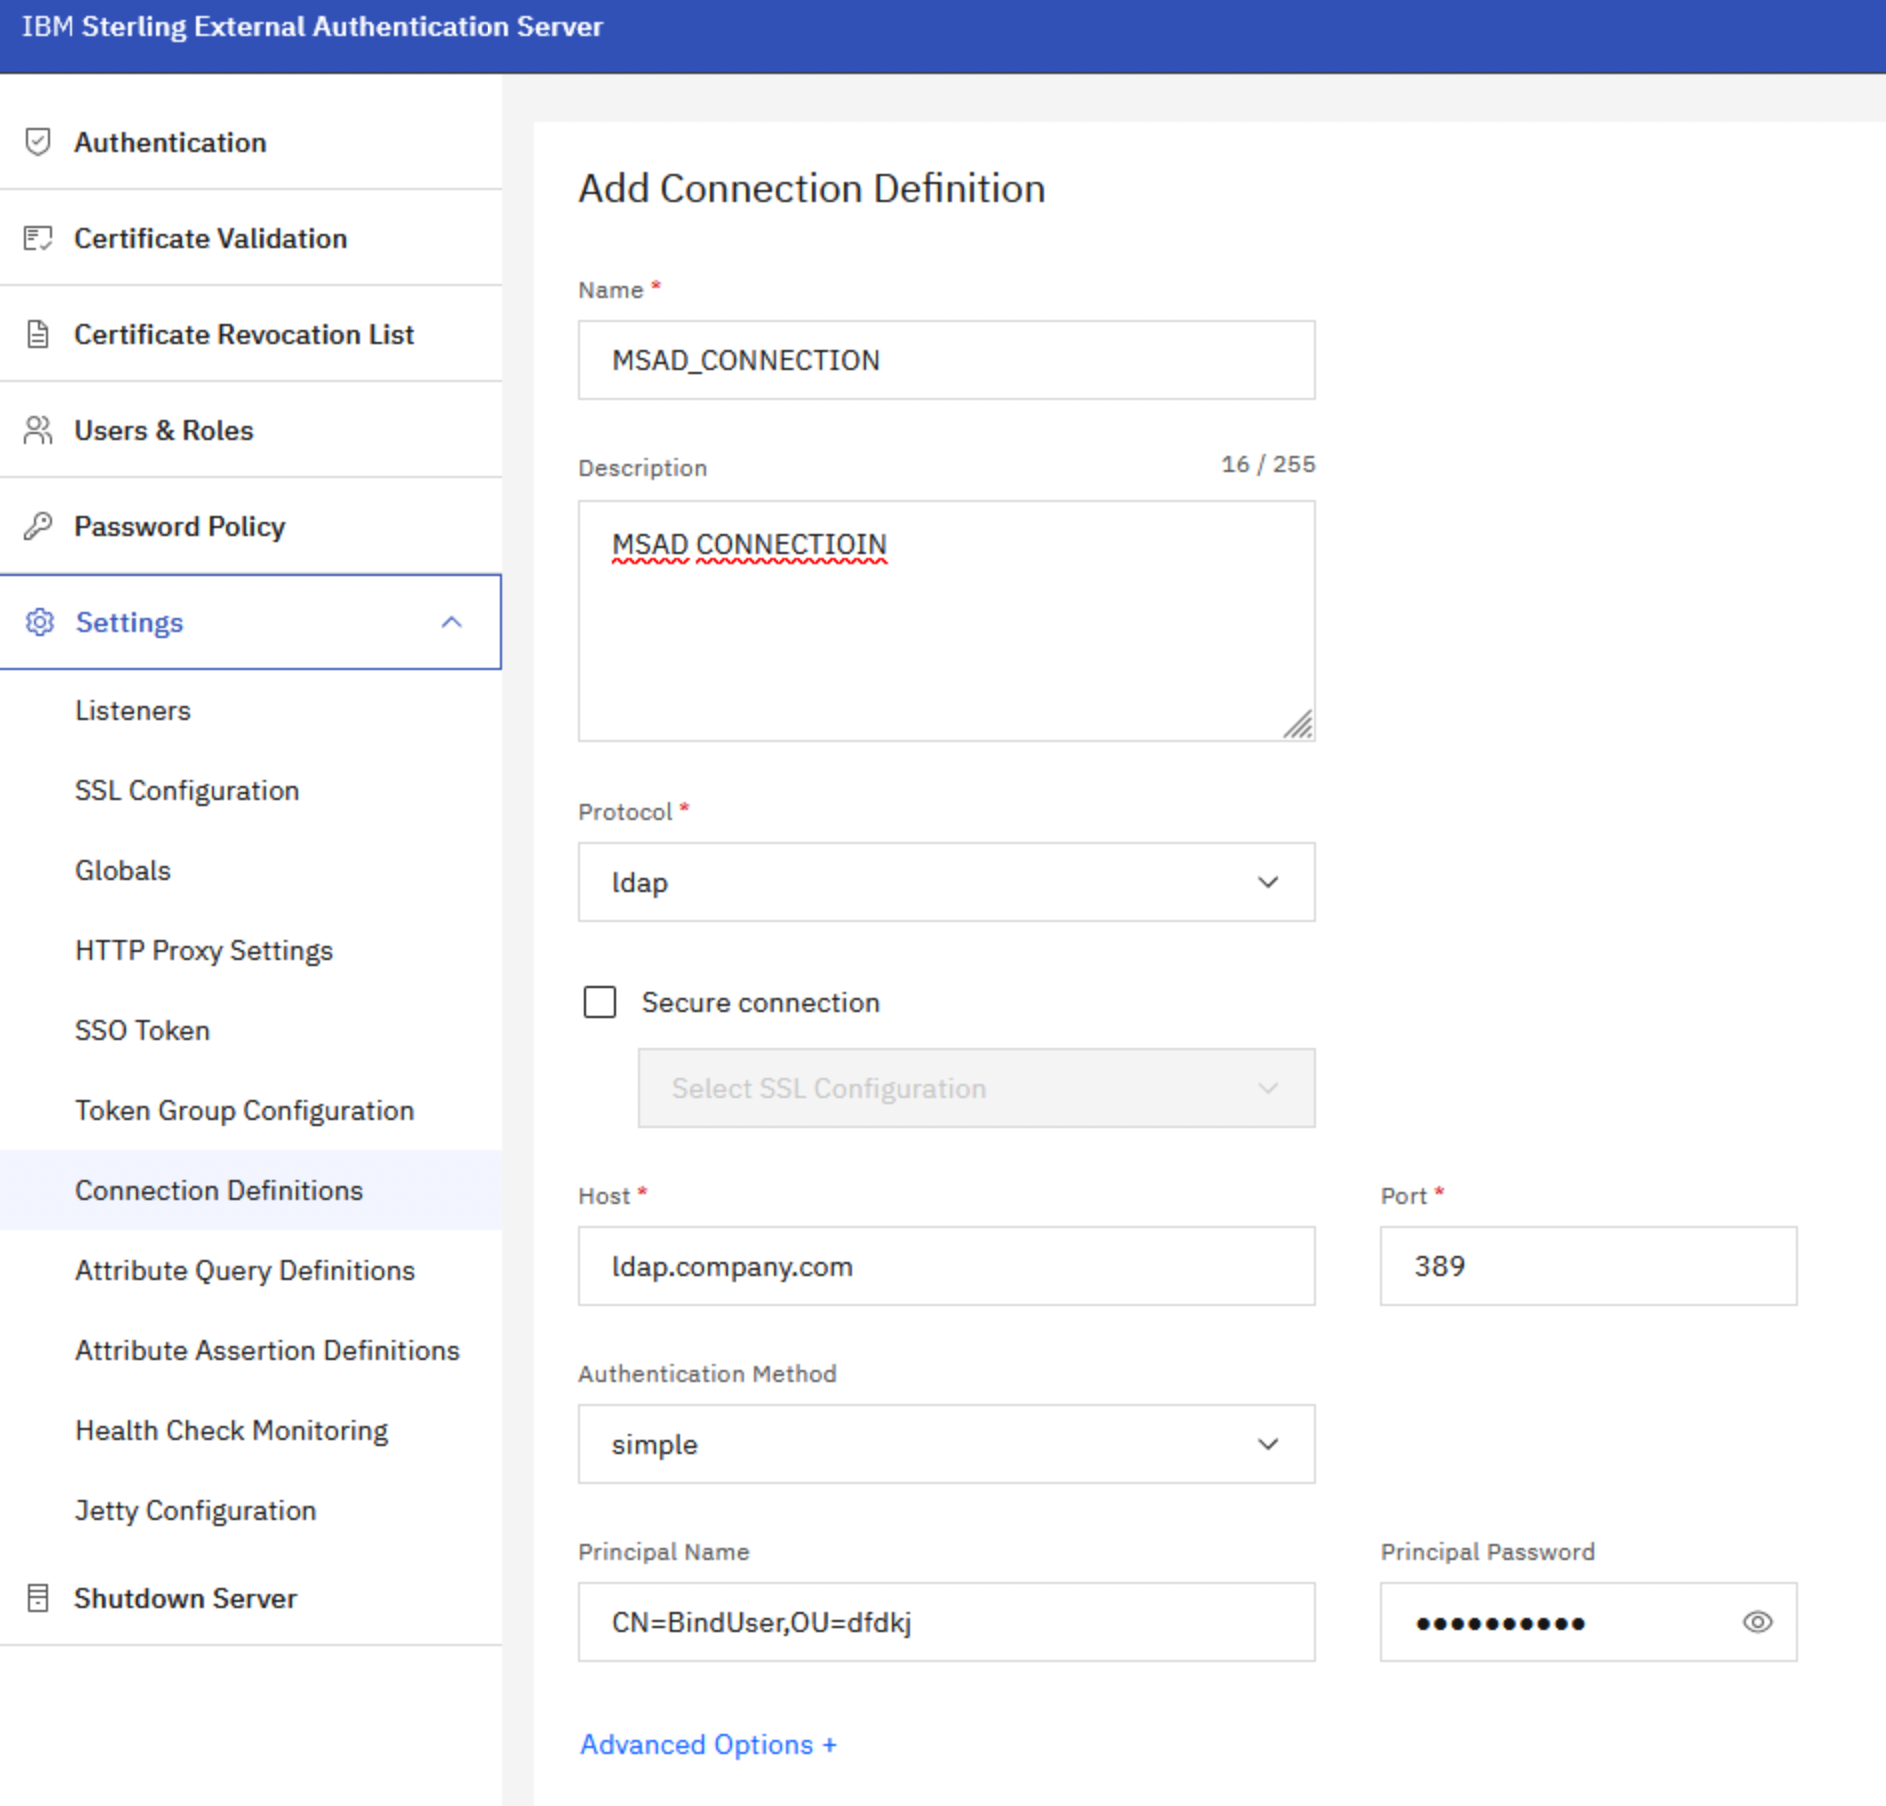The width and height of the screenshot is (1886, 1806).
Task: Open the Password Policy menu item
Action: pyautogui.click(x=251, y=526)
